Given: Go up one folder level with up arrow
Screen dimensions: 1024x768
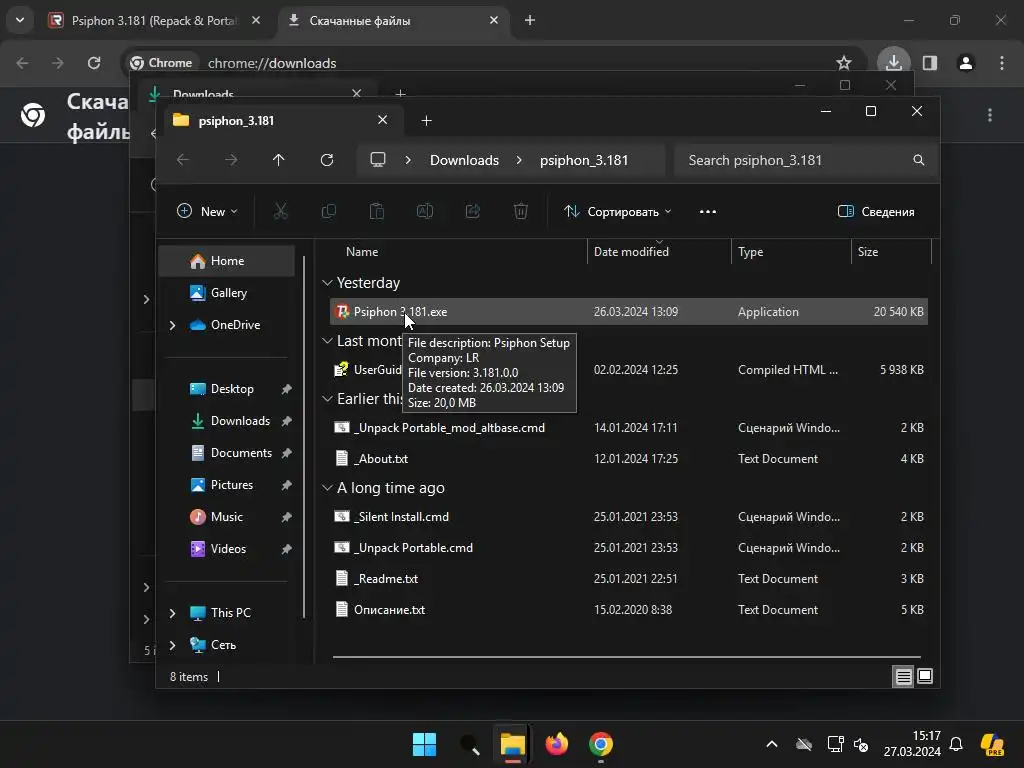Looking at the screenshot, I should (x=279, y=160).
